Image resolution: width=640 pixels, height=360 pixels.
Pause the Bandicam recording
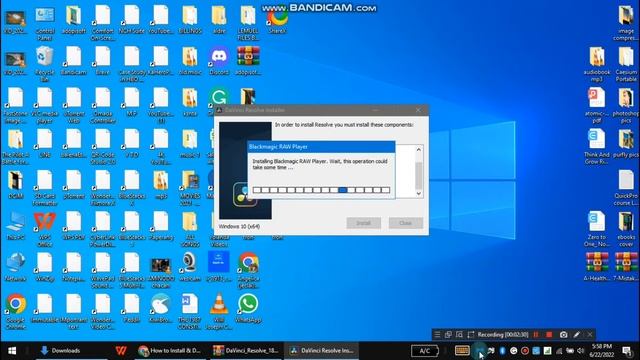(536, 335)
